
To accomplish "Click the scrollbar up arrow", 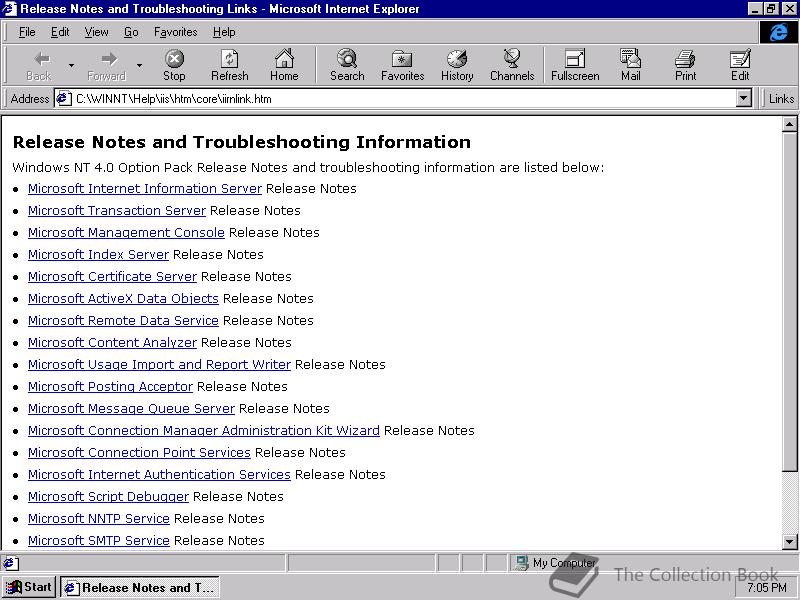I will pyautogui.click(x=789, y=124).
